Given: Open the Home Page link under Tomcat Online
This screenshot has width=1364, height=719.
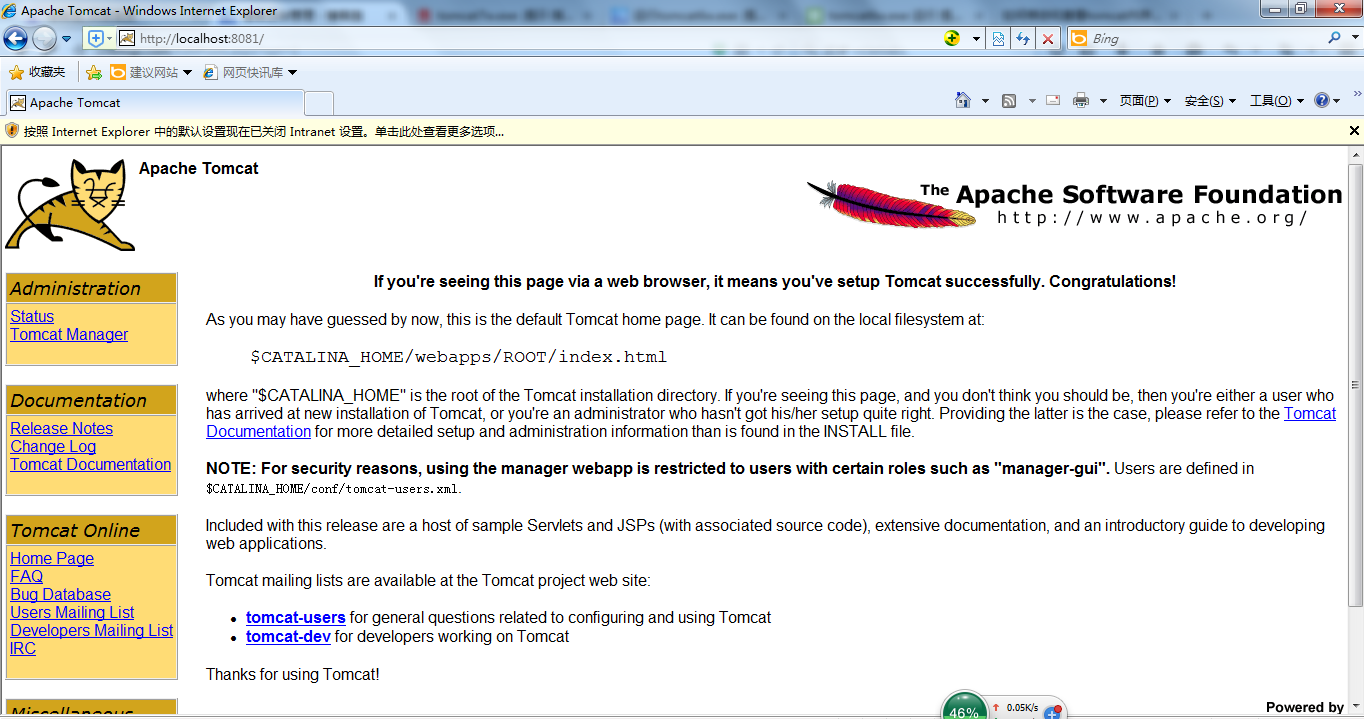Looking at the screenshot, I should pos(52,558).
